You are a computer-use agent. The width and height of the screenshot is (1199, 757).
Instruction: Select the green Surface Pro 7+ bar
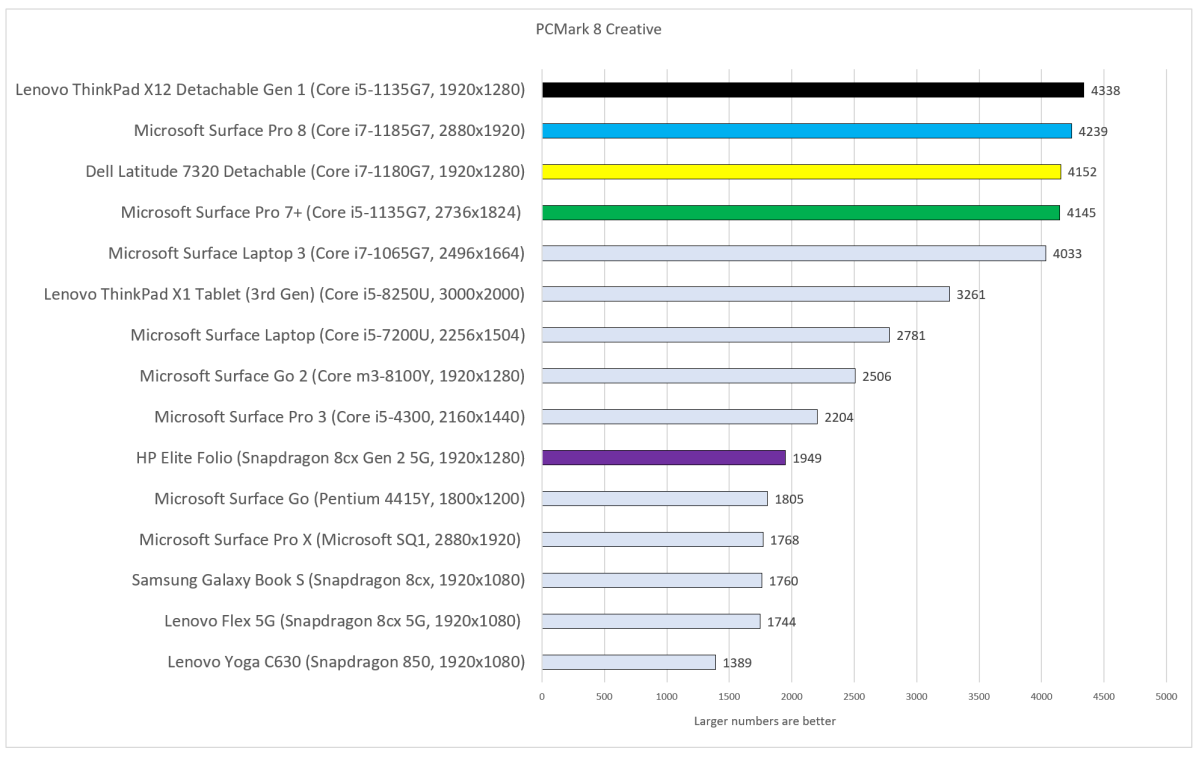coord(801,213)
